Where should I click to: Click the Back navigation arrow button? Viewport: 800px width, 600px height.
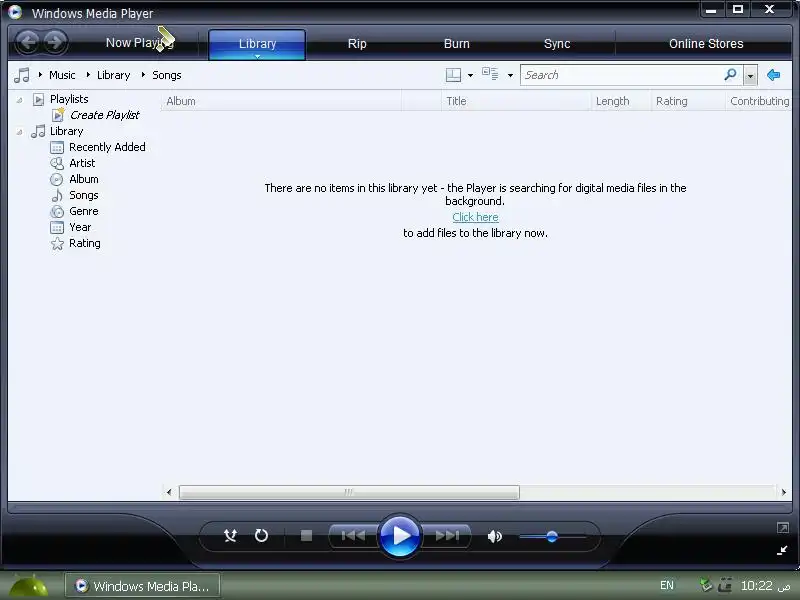[x=28, y=42]
